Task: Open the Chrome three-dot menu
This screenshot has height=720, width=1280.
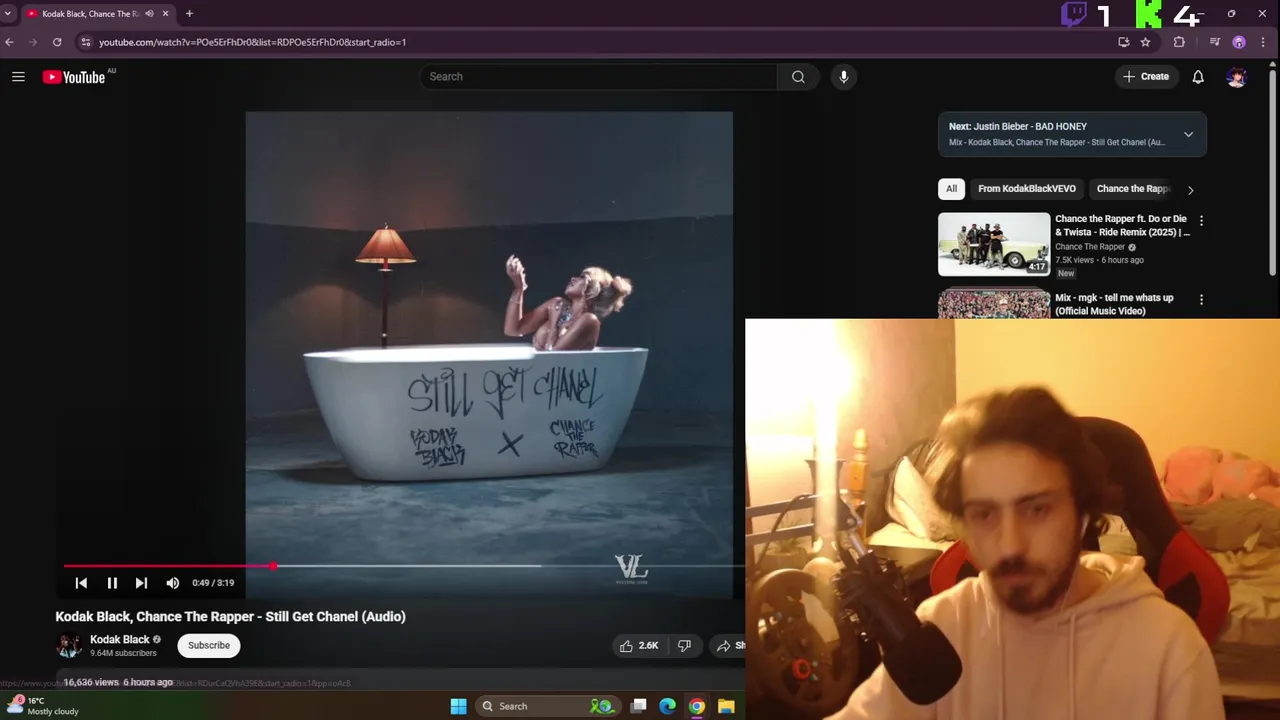Action: click(x=1263, y=42)
